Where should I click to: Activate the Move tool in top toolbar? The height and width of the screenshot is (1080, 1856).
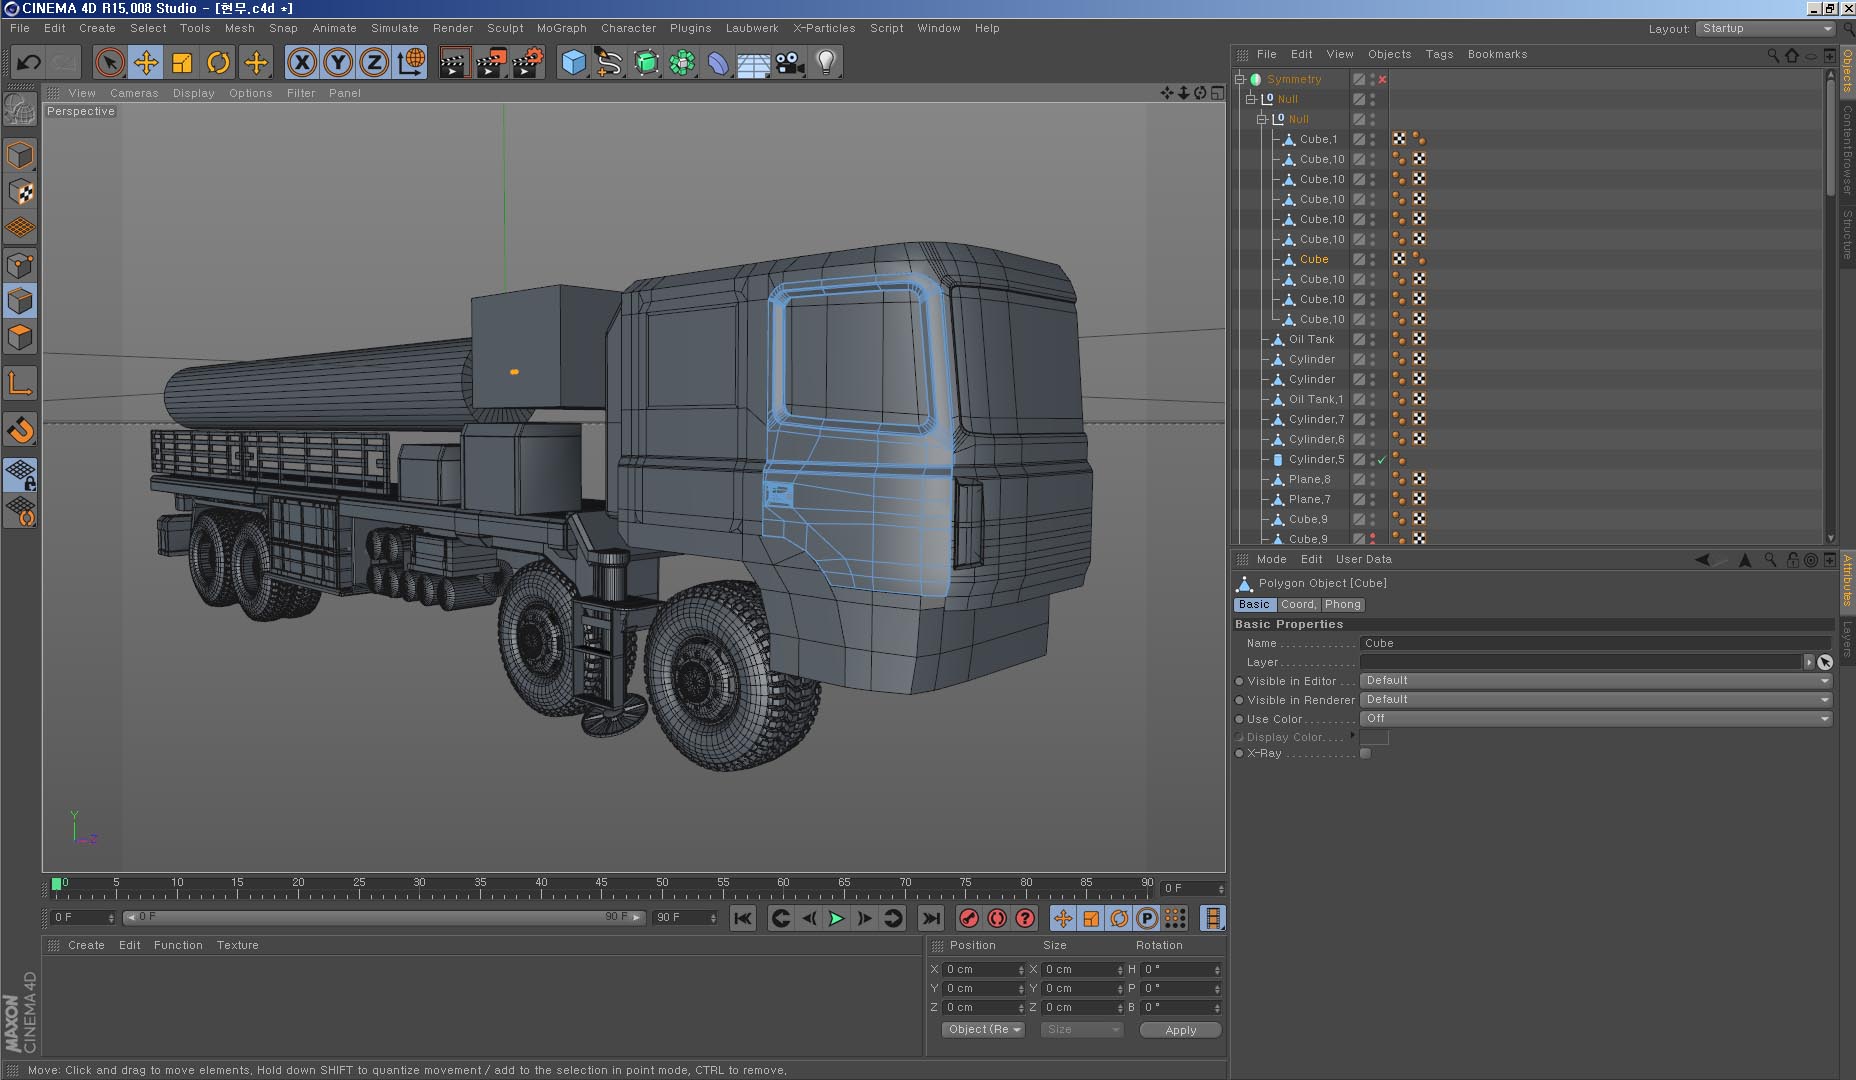pos(146,63)
